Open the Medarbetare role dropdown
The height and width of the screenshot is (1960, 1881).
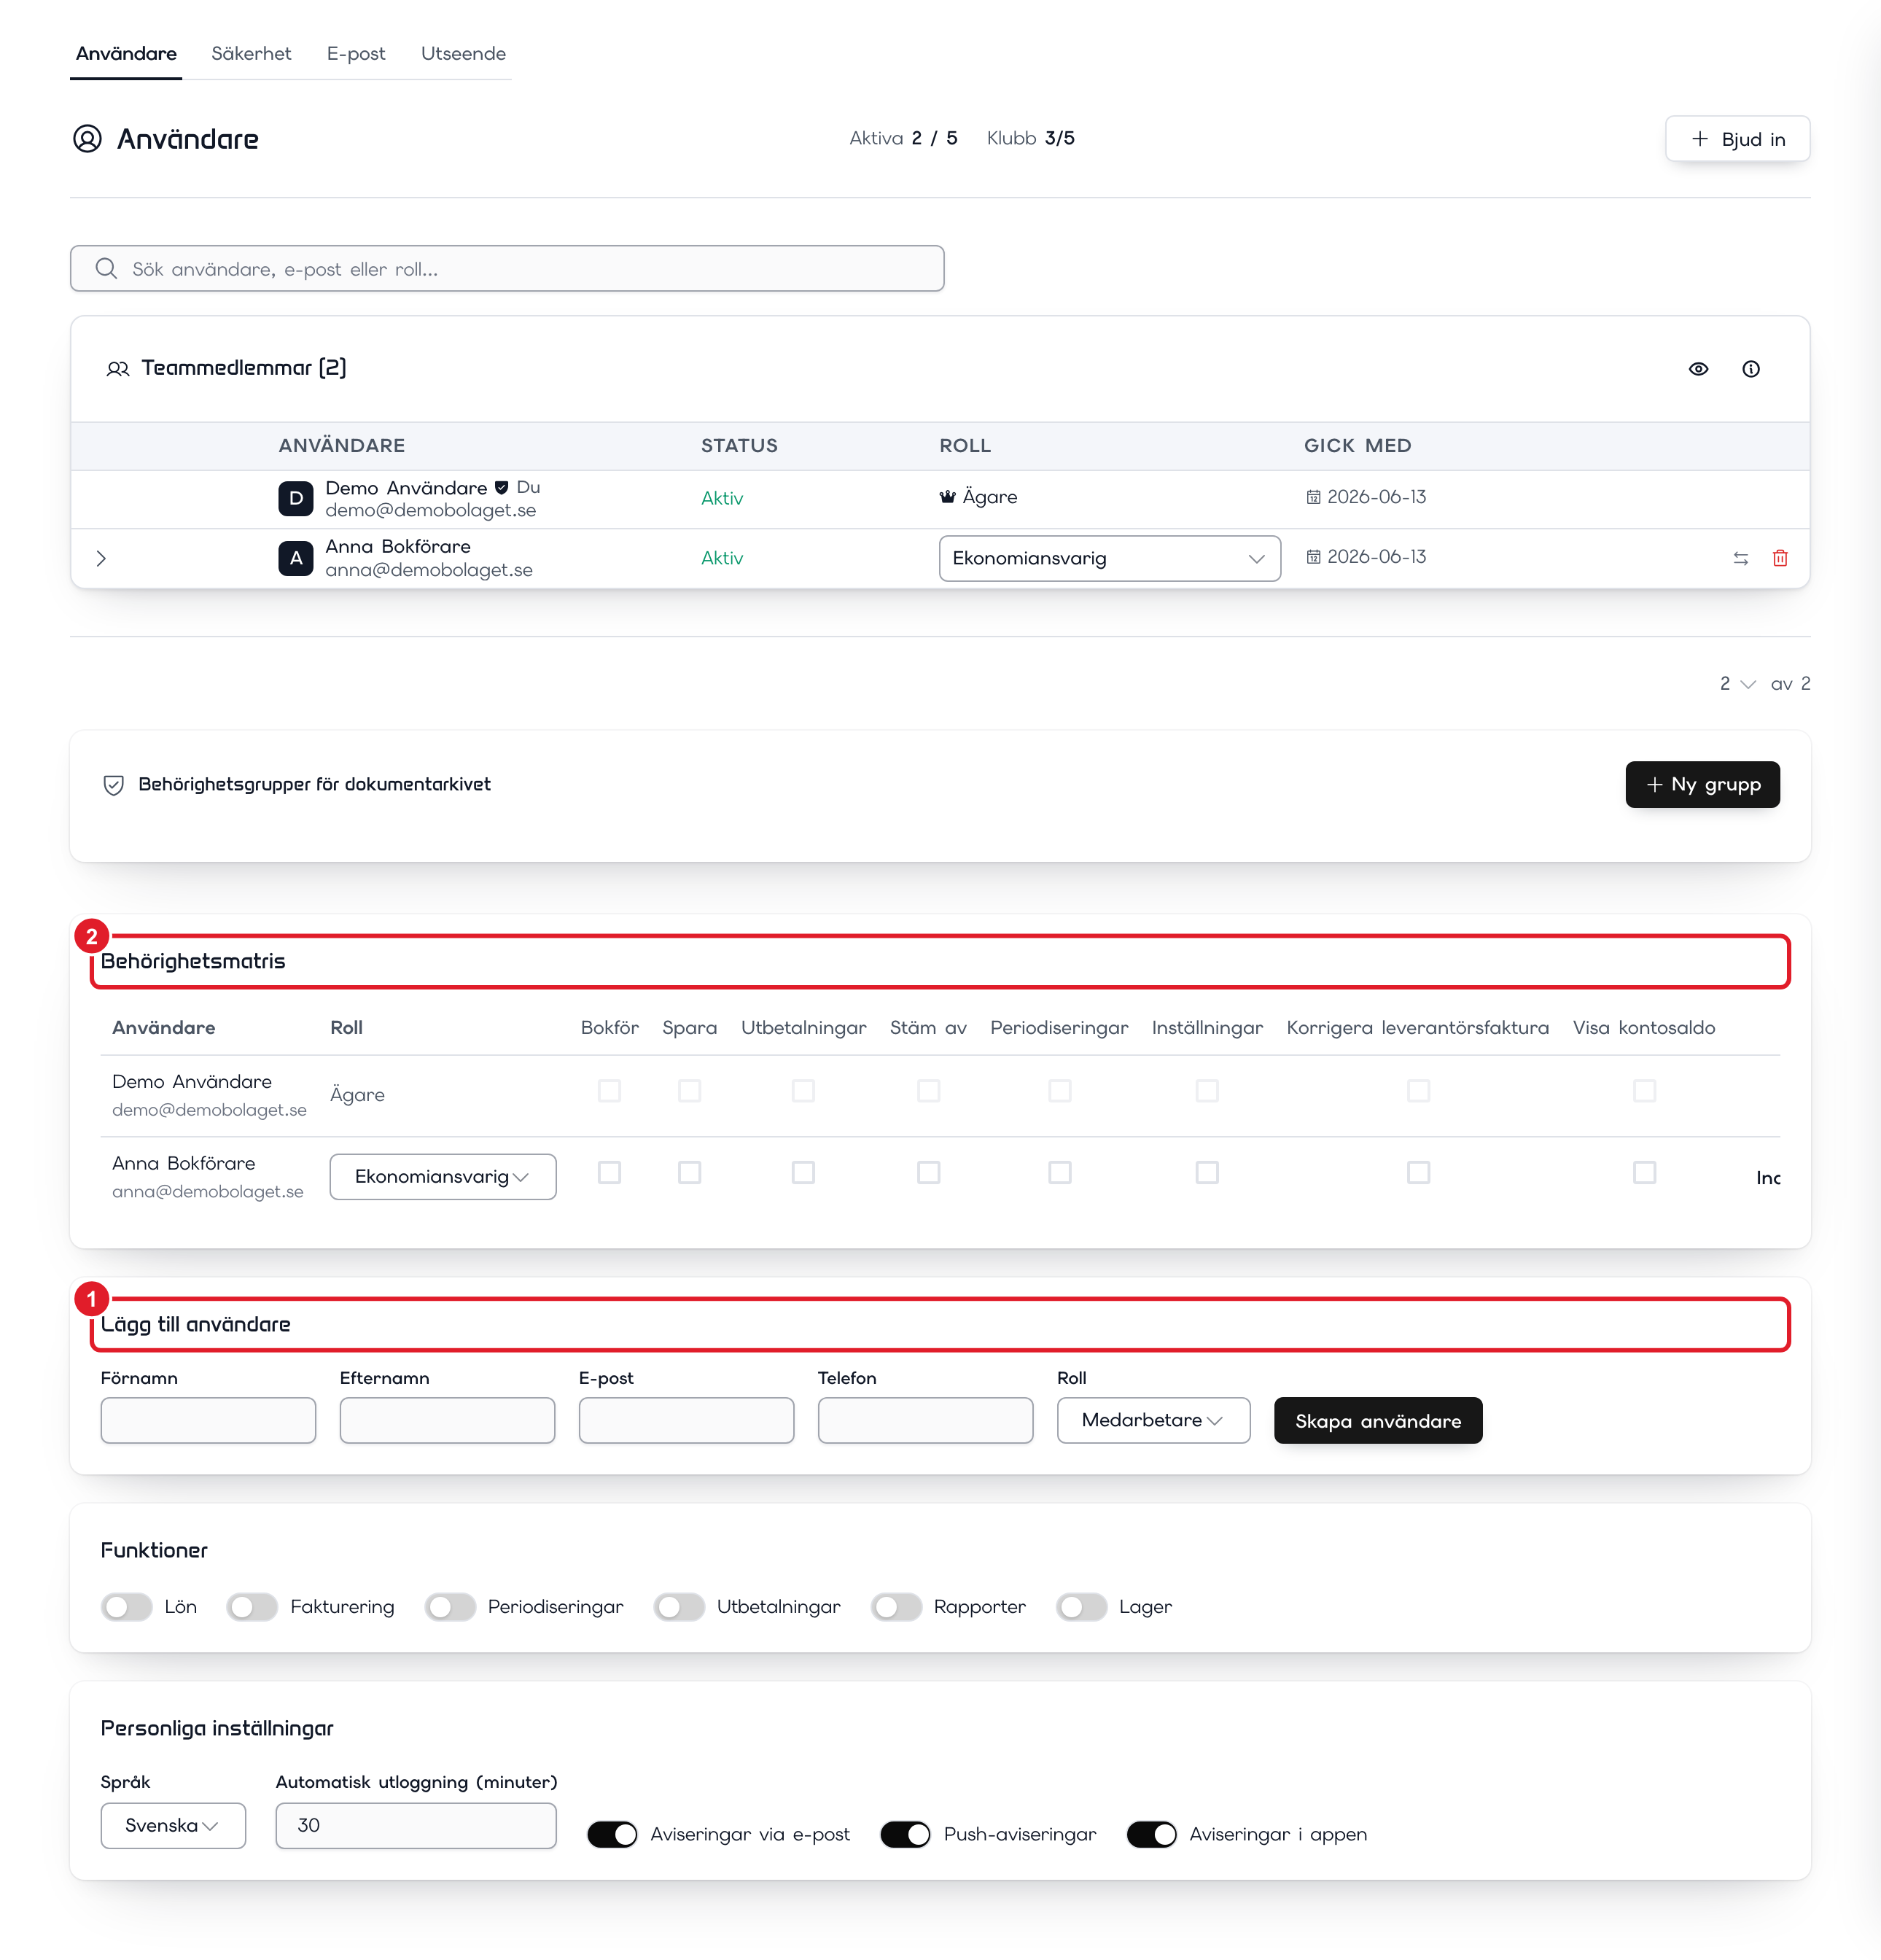pos(1153,1419)
